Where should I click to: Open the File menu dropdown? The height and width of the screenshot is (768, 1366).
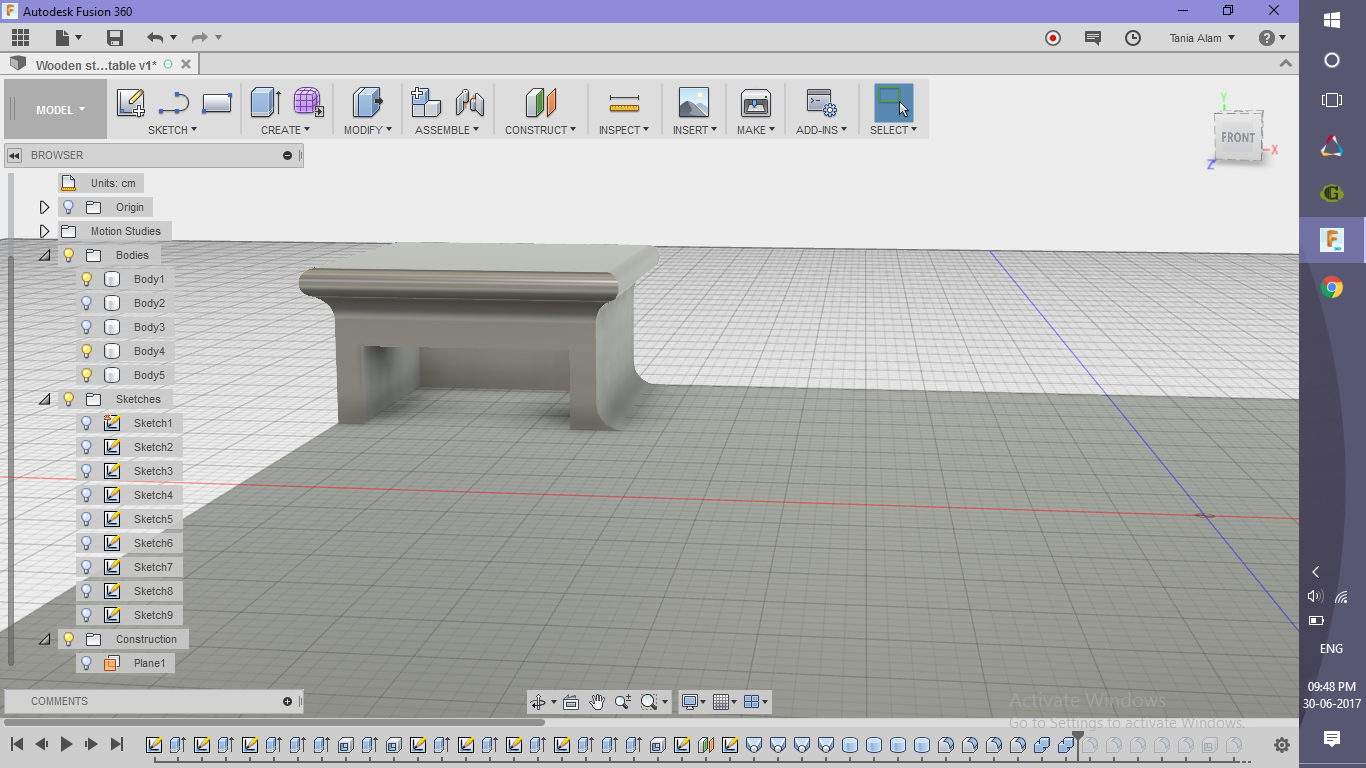(x=69, y=38)
